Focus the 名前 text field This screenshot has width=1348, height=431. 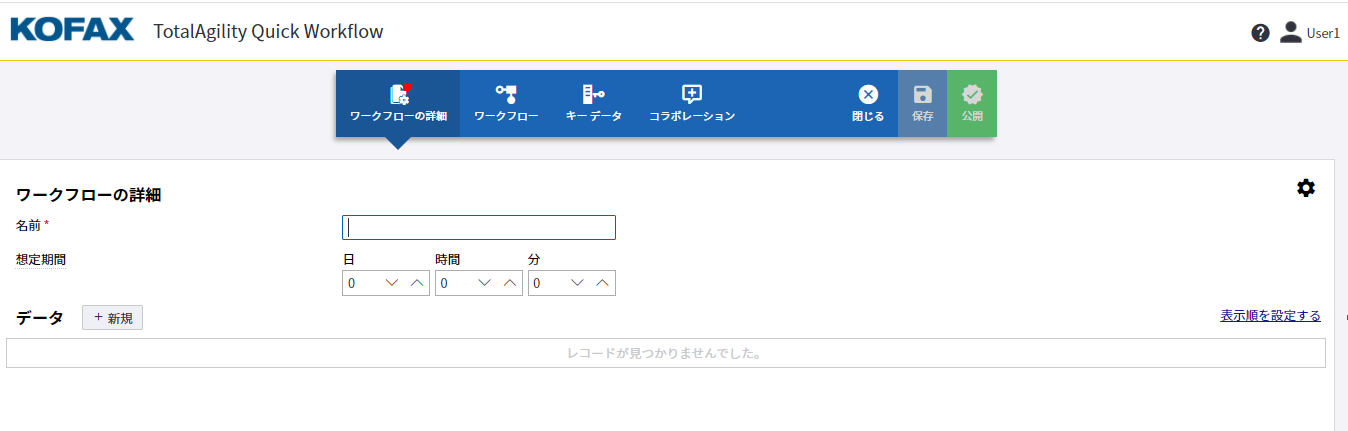pyautogui.click(x=479, y=228)
